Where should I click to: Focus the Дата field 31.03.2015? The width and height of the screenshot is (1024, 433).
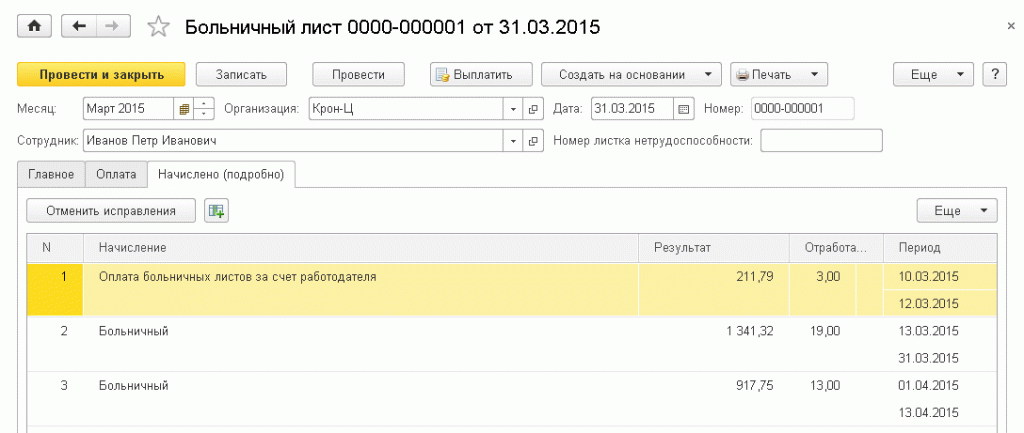point(632,109)
